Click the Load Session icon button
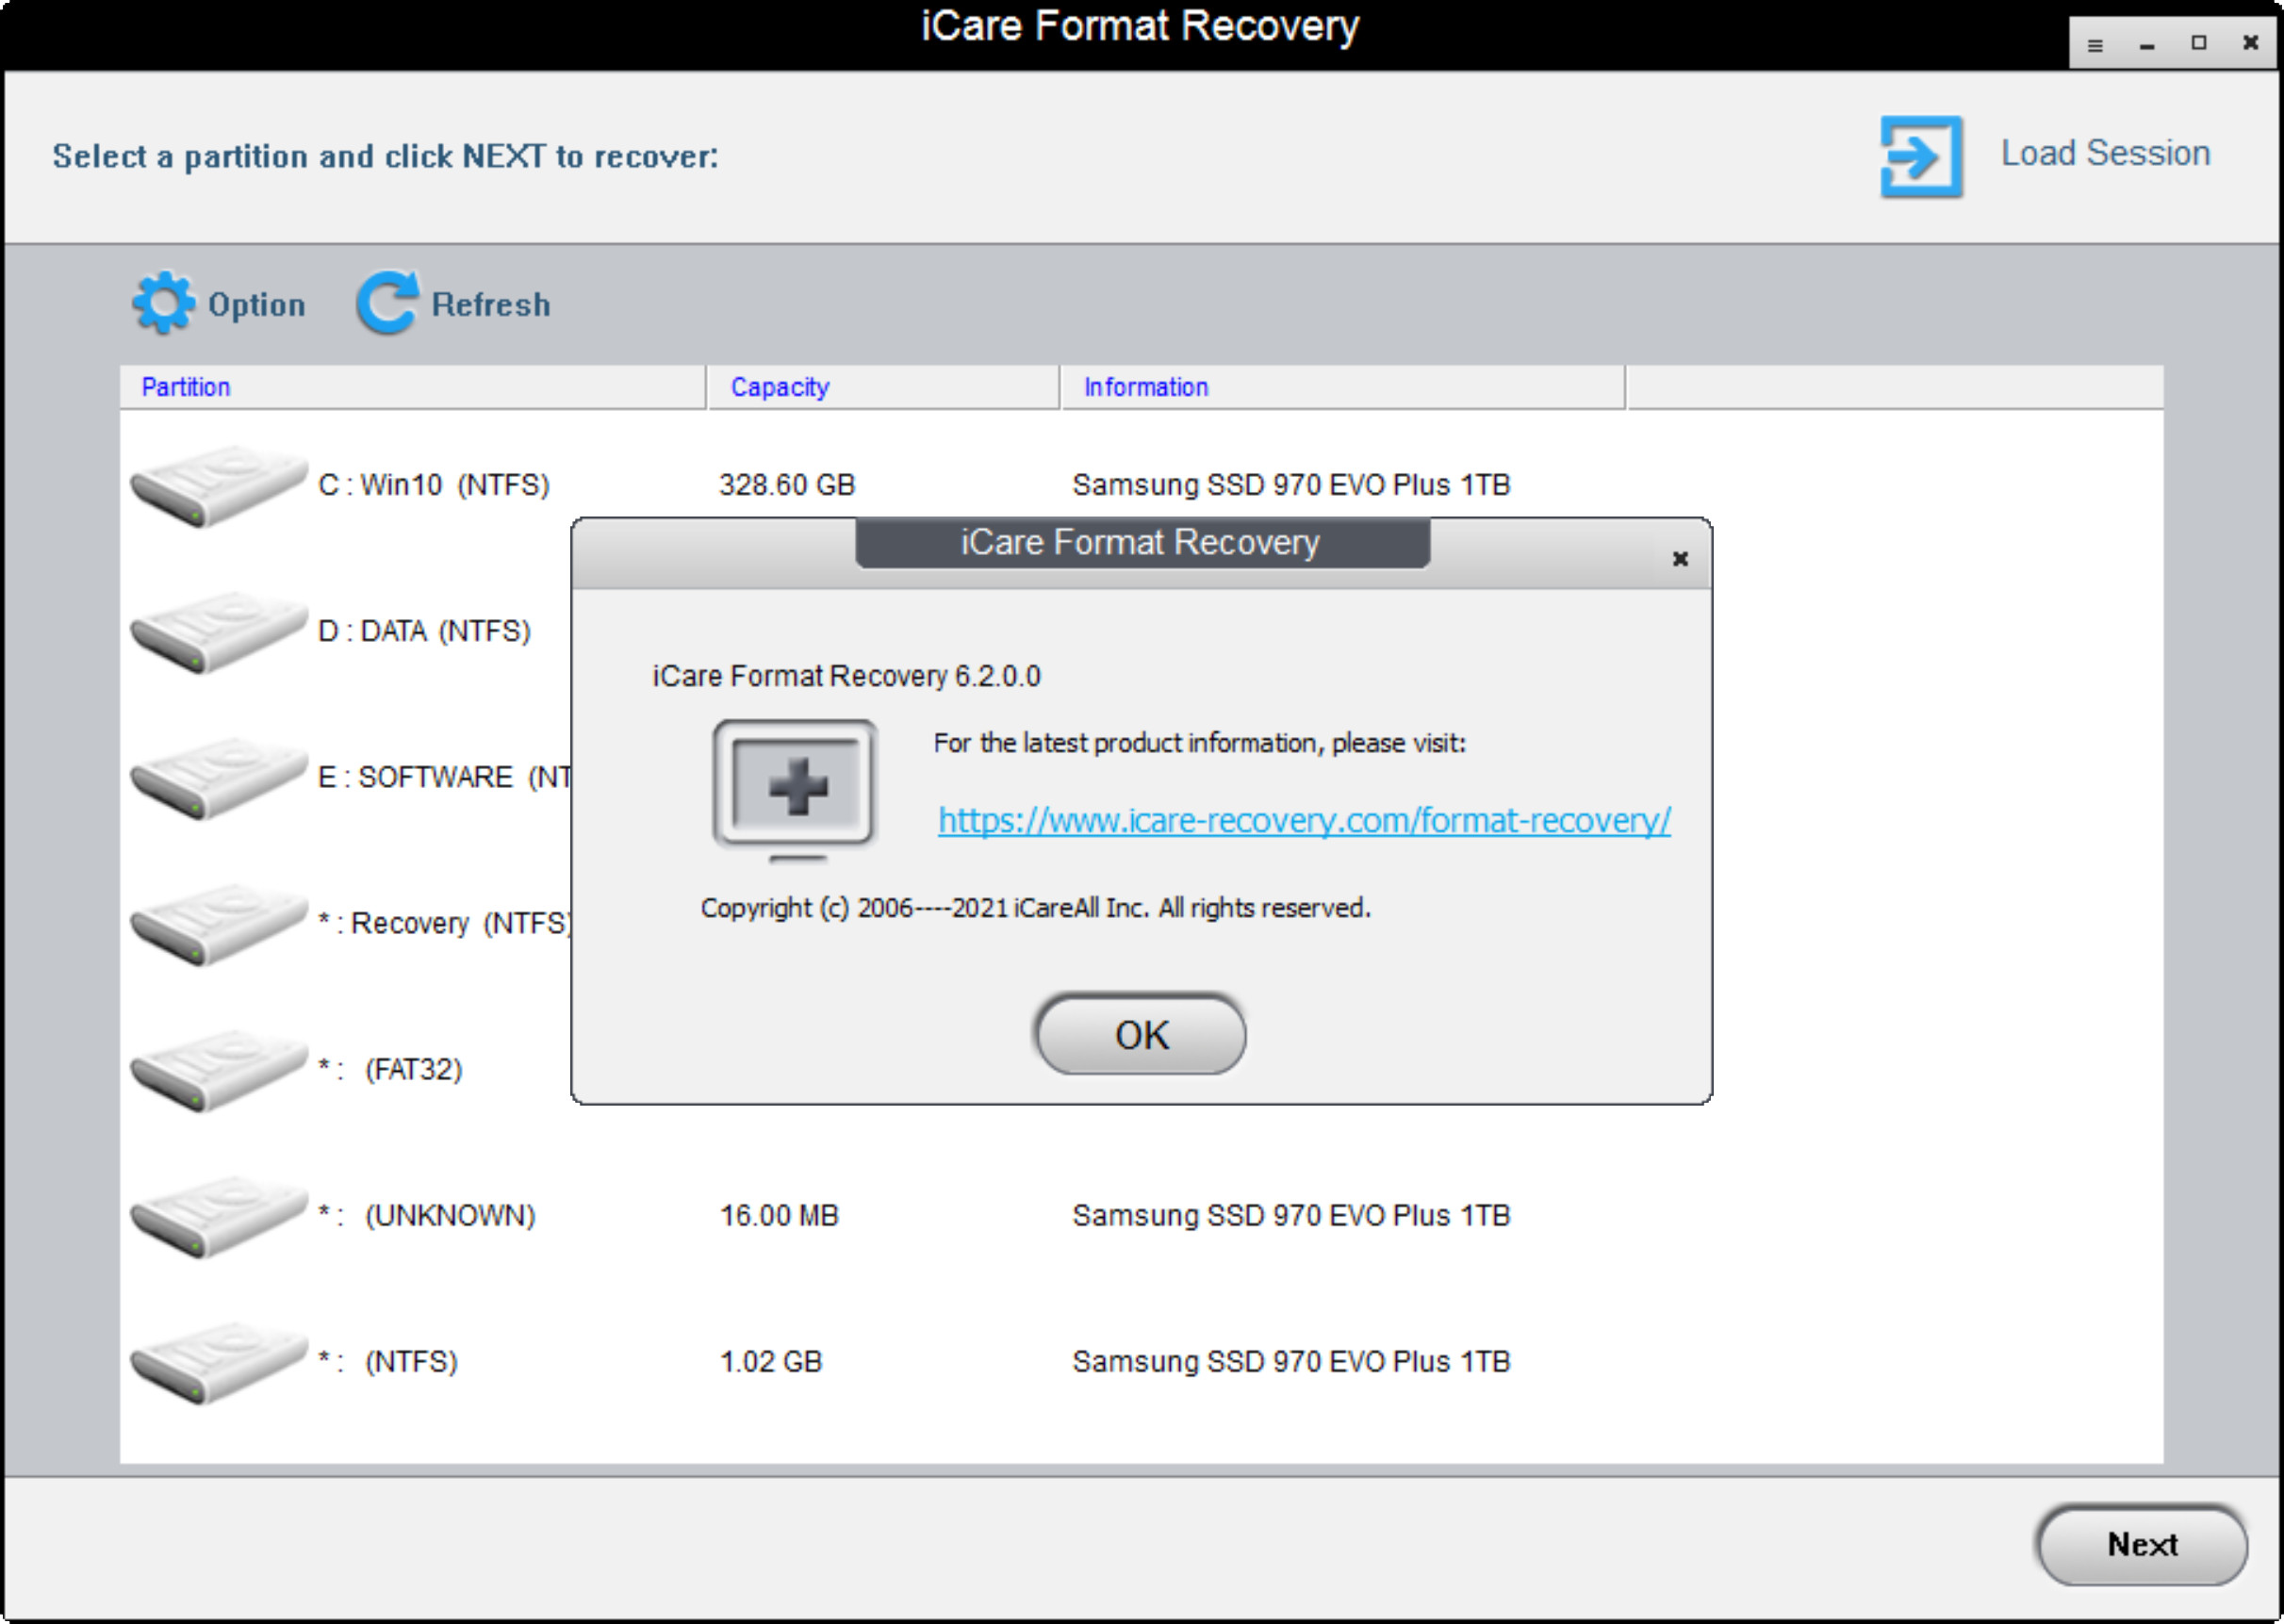The height and width of the screenshot is (1624, 2284). tap(1918, 153)
